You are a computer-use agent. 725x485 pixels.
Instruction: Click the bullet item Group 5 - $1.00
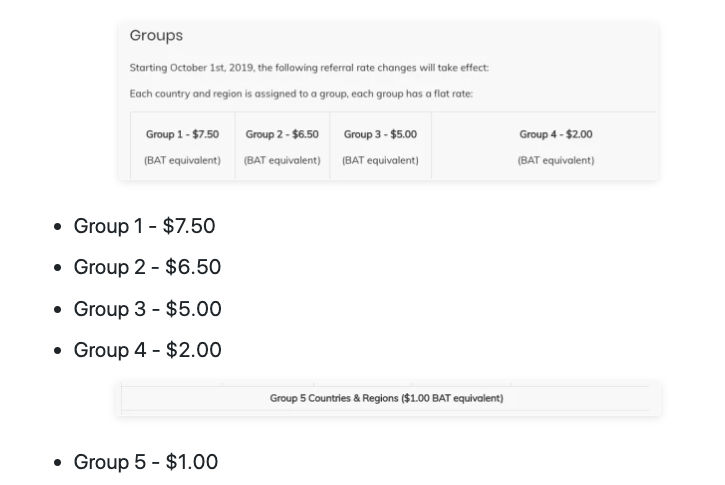click(146, 462)
